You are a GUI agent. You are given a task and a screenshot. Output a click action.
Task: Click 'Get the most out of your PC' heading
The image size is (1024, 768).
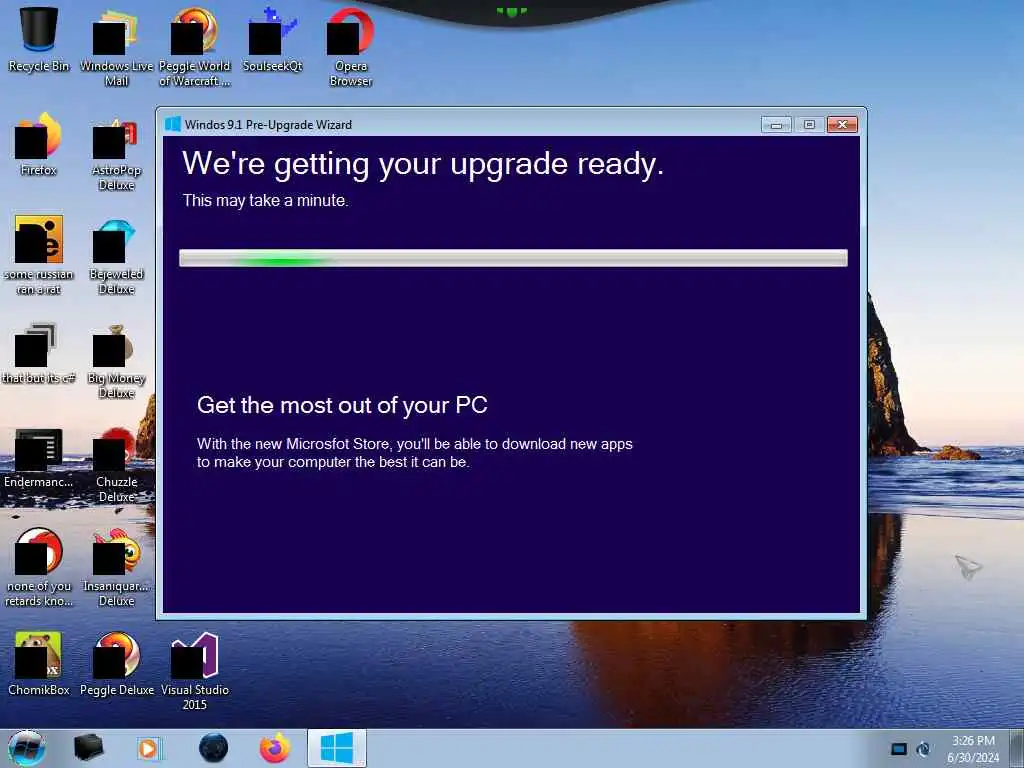[342, 405]
